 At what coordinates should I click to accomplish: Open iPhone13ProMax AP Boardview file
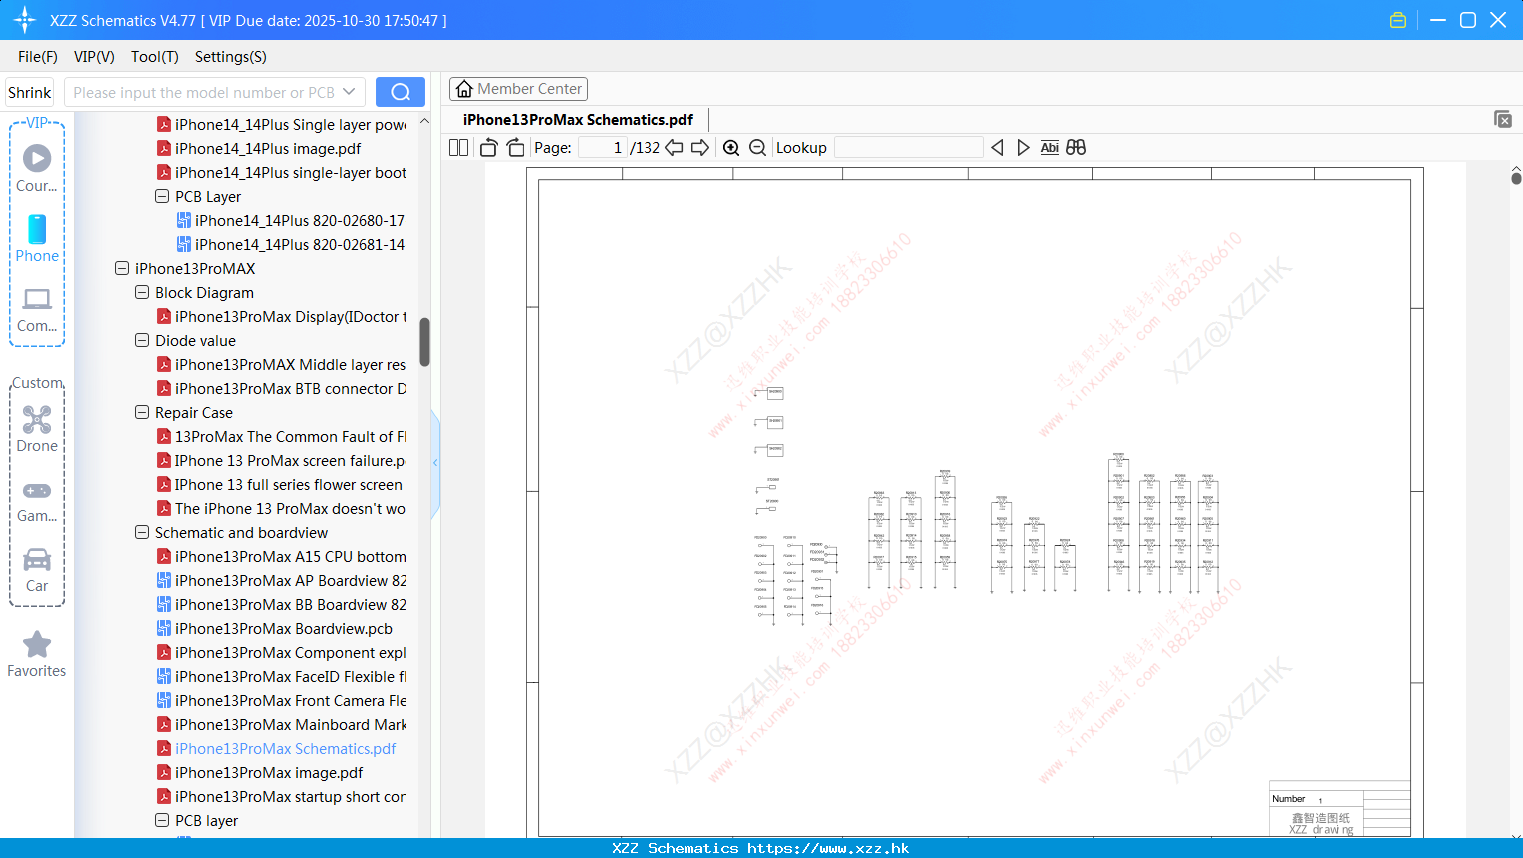point(281,580)
